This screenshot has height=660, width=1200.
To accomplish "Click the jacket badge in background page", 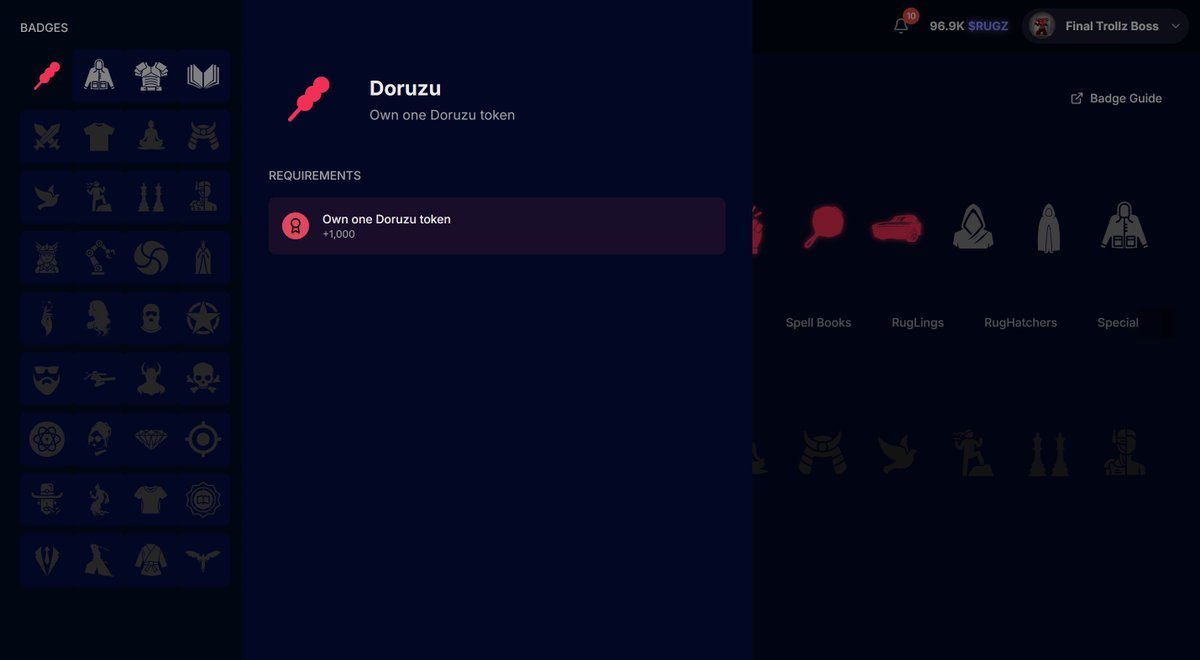I will tap(1123, 227).
